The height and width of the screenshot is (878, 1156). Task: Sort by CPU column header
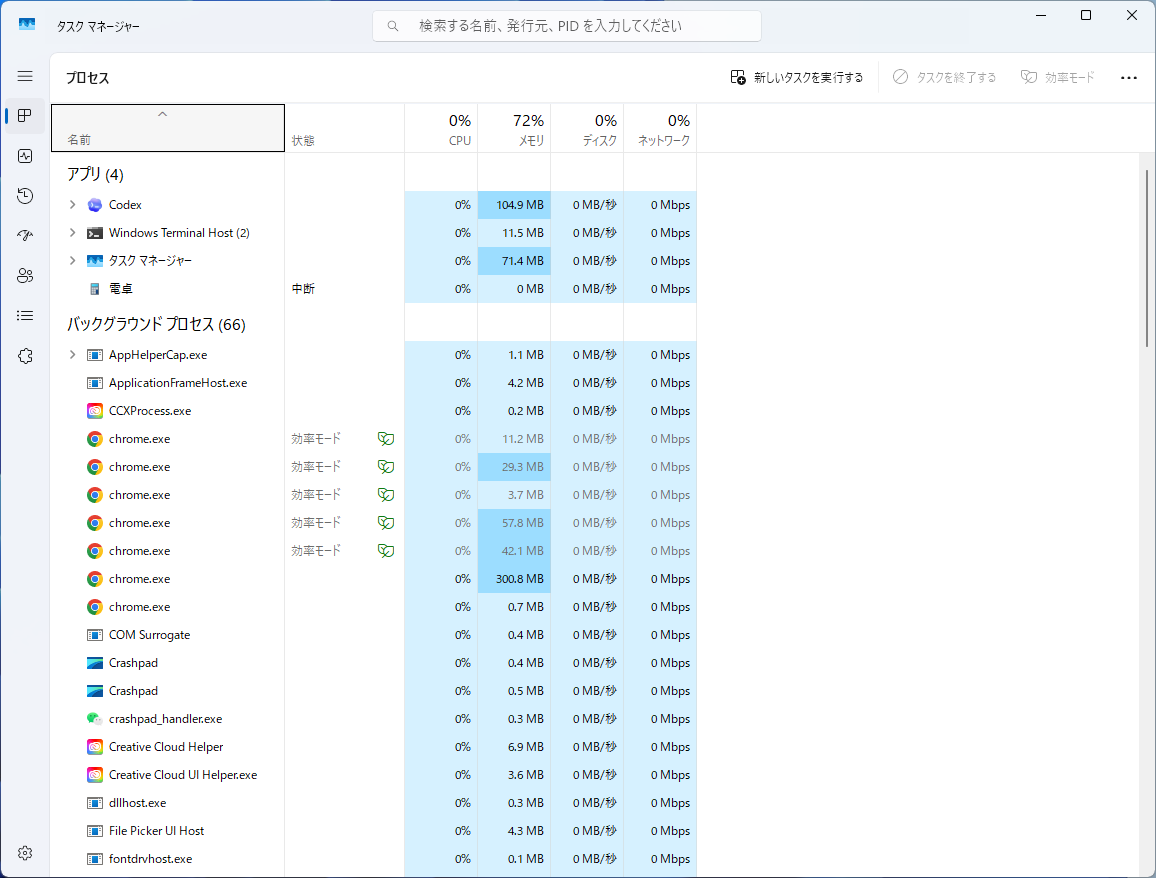(x=441, y=128)
